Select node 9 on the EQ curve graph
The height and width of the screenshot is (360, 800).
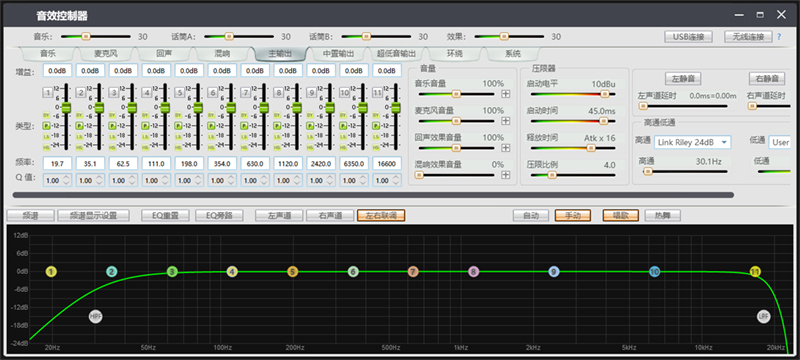[x=554, y=272]
